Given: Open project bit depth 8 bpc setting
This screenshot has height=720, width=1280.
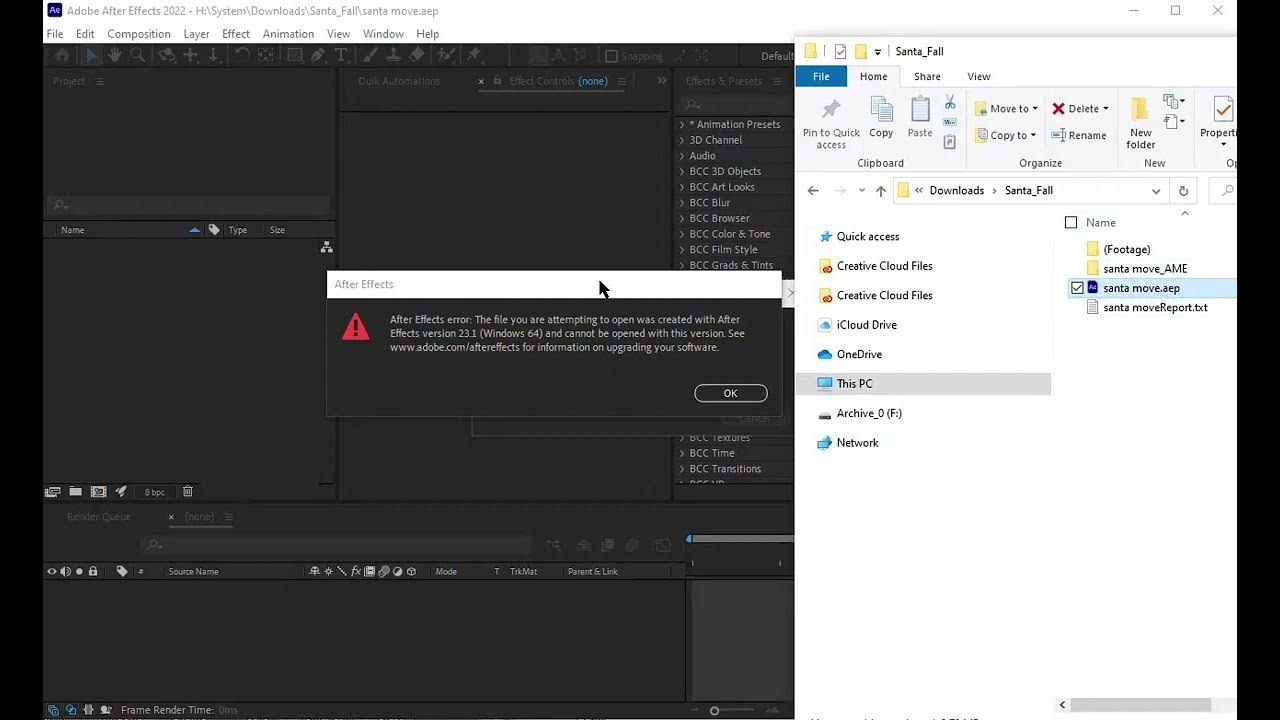Looking at the screenshot, I should pyautogui.click(x=155, y=492).
